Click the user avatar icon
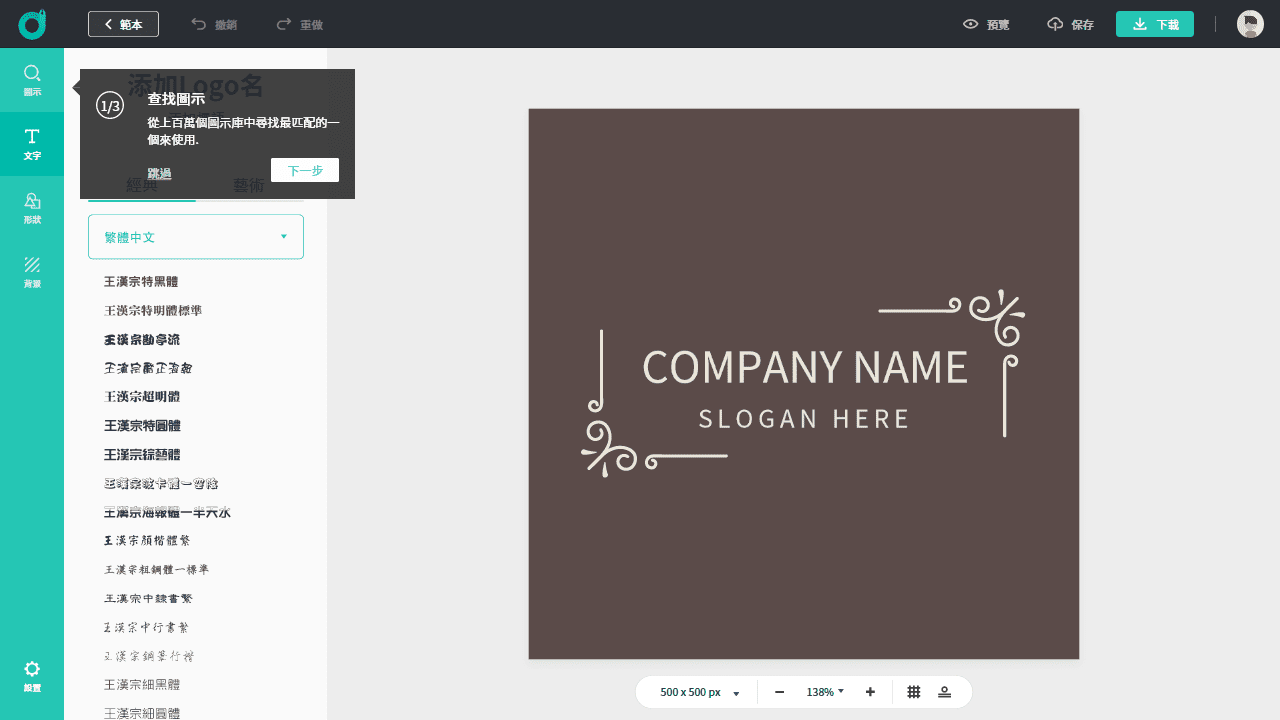This screenshot has width=1280, height=720. coord(1250,24)
